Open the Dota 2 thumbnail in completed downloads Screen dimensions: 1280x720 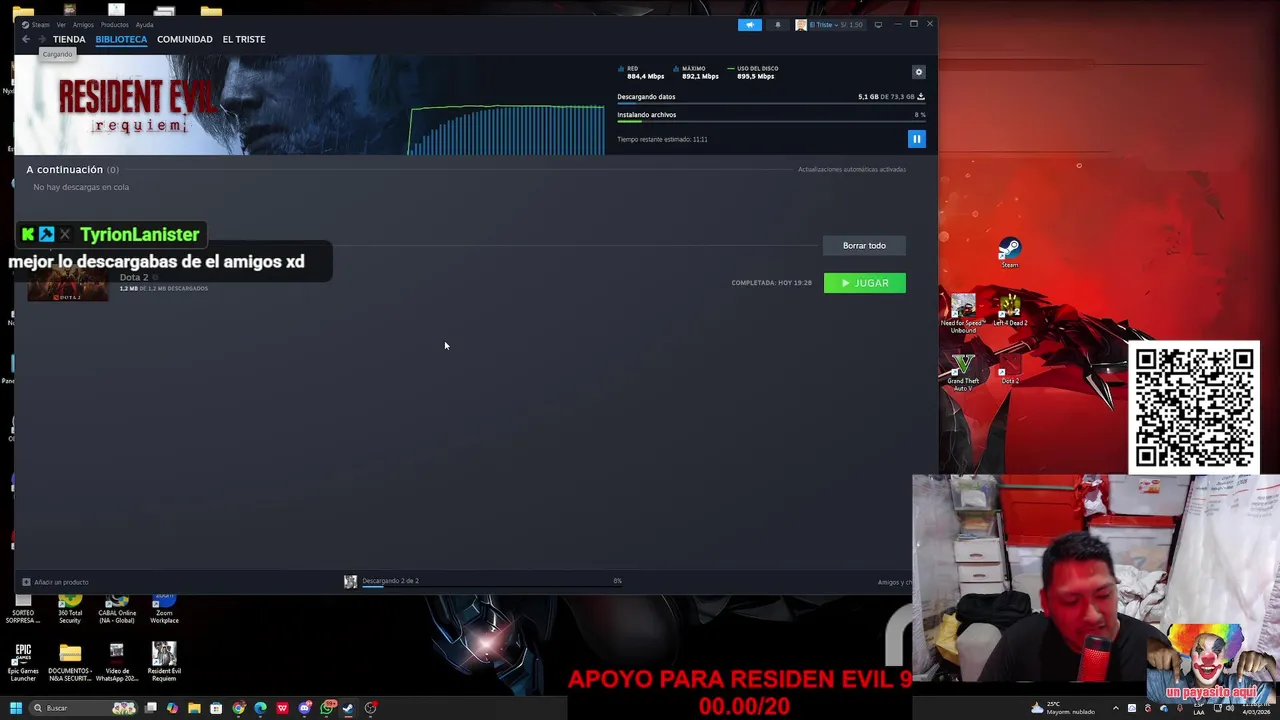tap(68, 285)
